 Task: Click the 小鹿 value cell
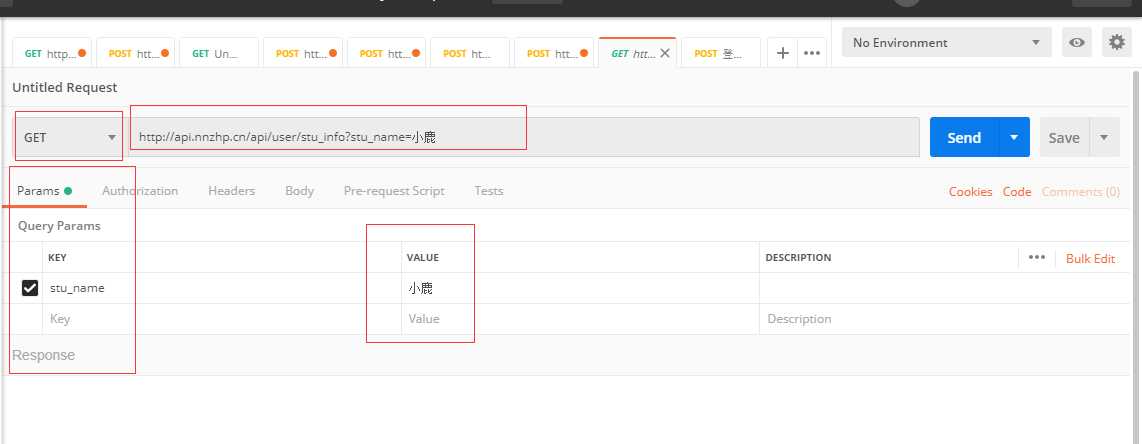tap(580, 288)
